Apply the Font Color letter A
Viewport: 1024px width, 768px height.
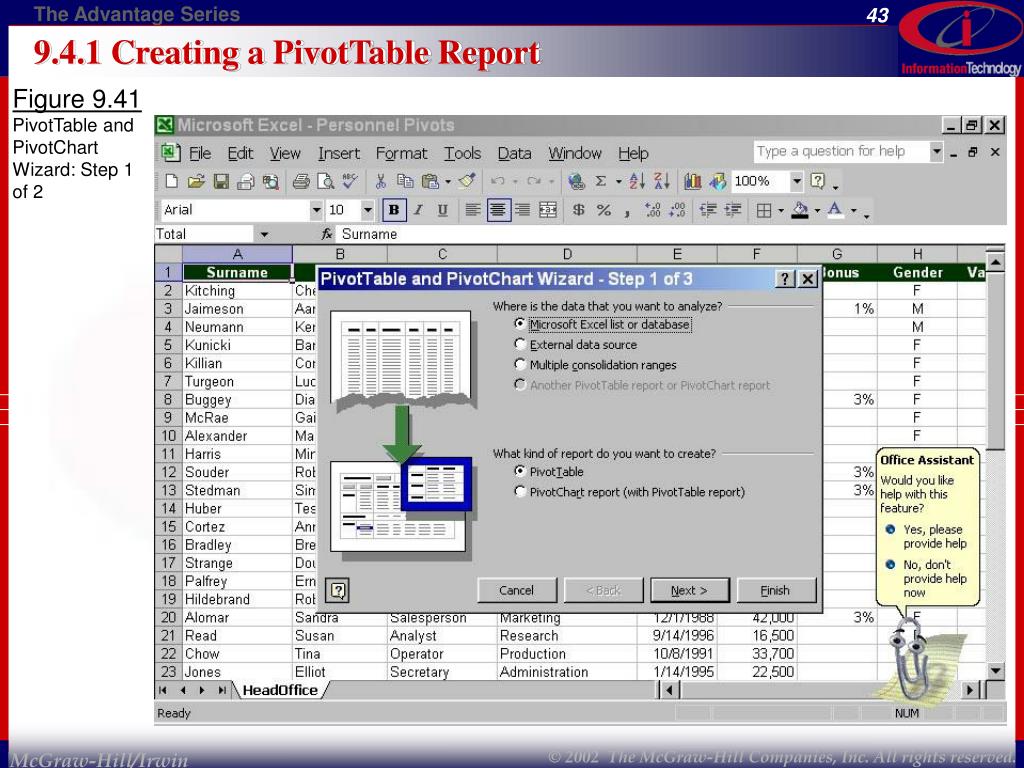pos(835,210)
